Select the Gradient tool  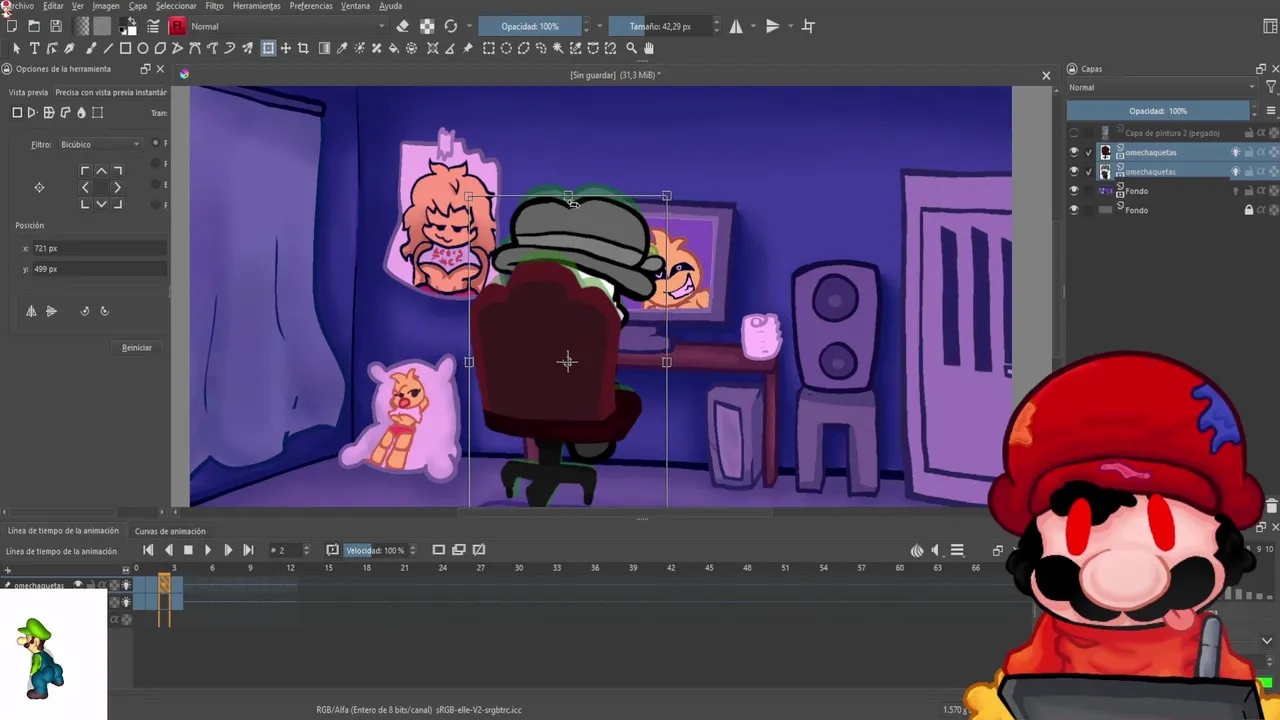tap(324, 48)
